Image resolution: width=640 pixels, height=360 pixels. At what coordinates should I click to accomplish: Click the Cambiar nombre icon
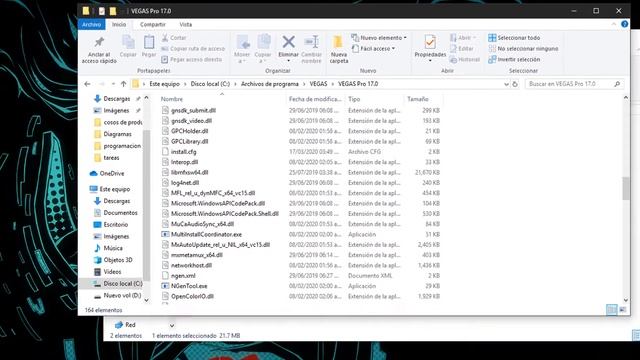311,42
